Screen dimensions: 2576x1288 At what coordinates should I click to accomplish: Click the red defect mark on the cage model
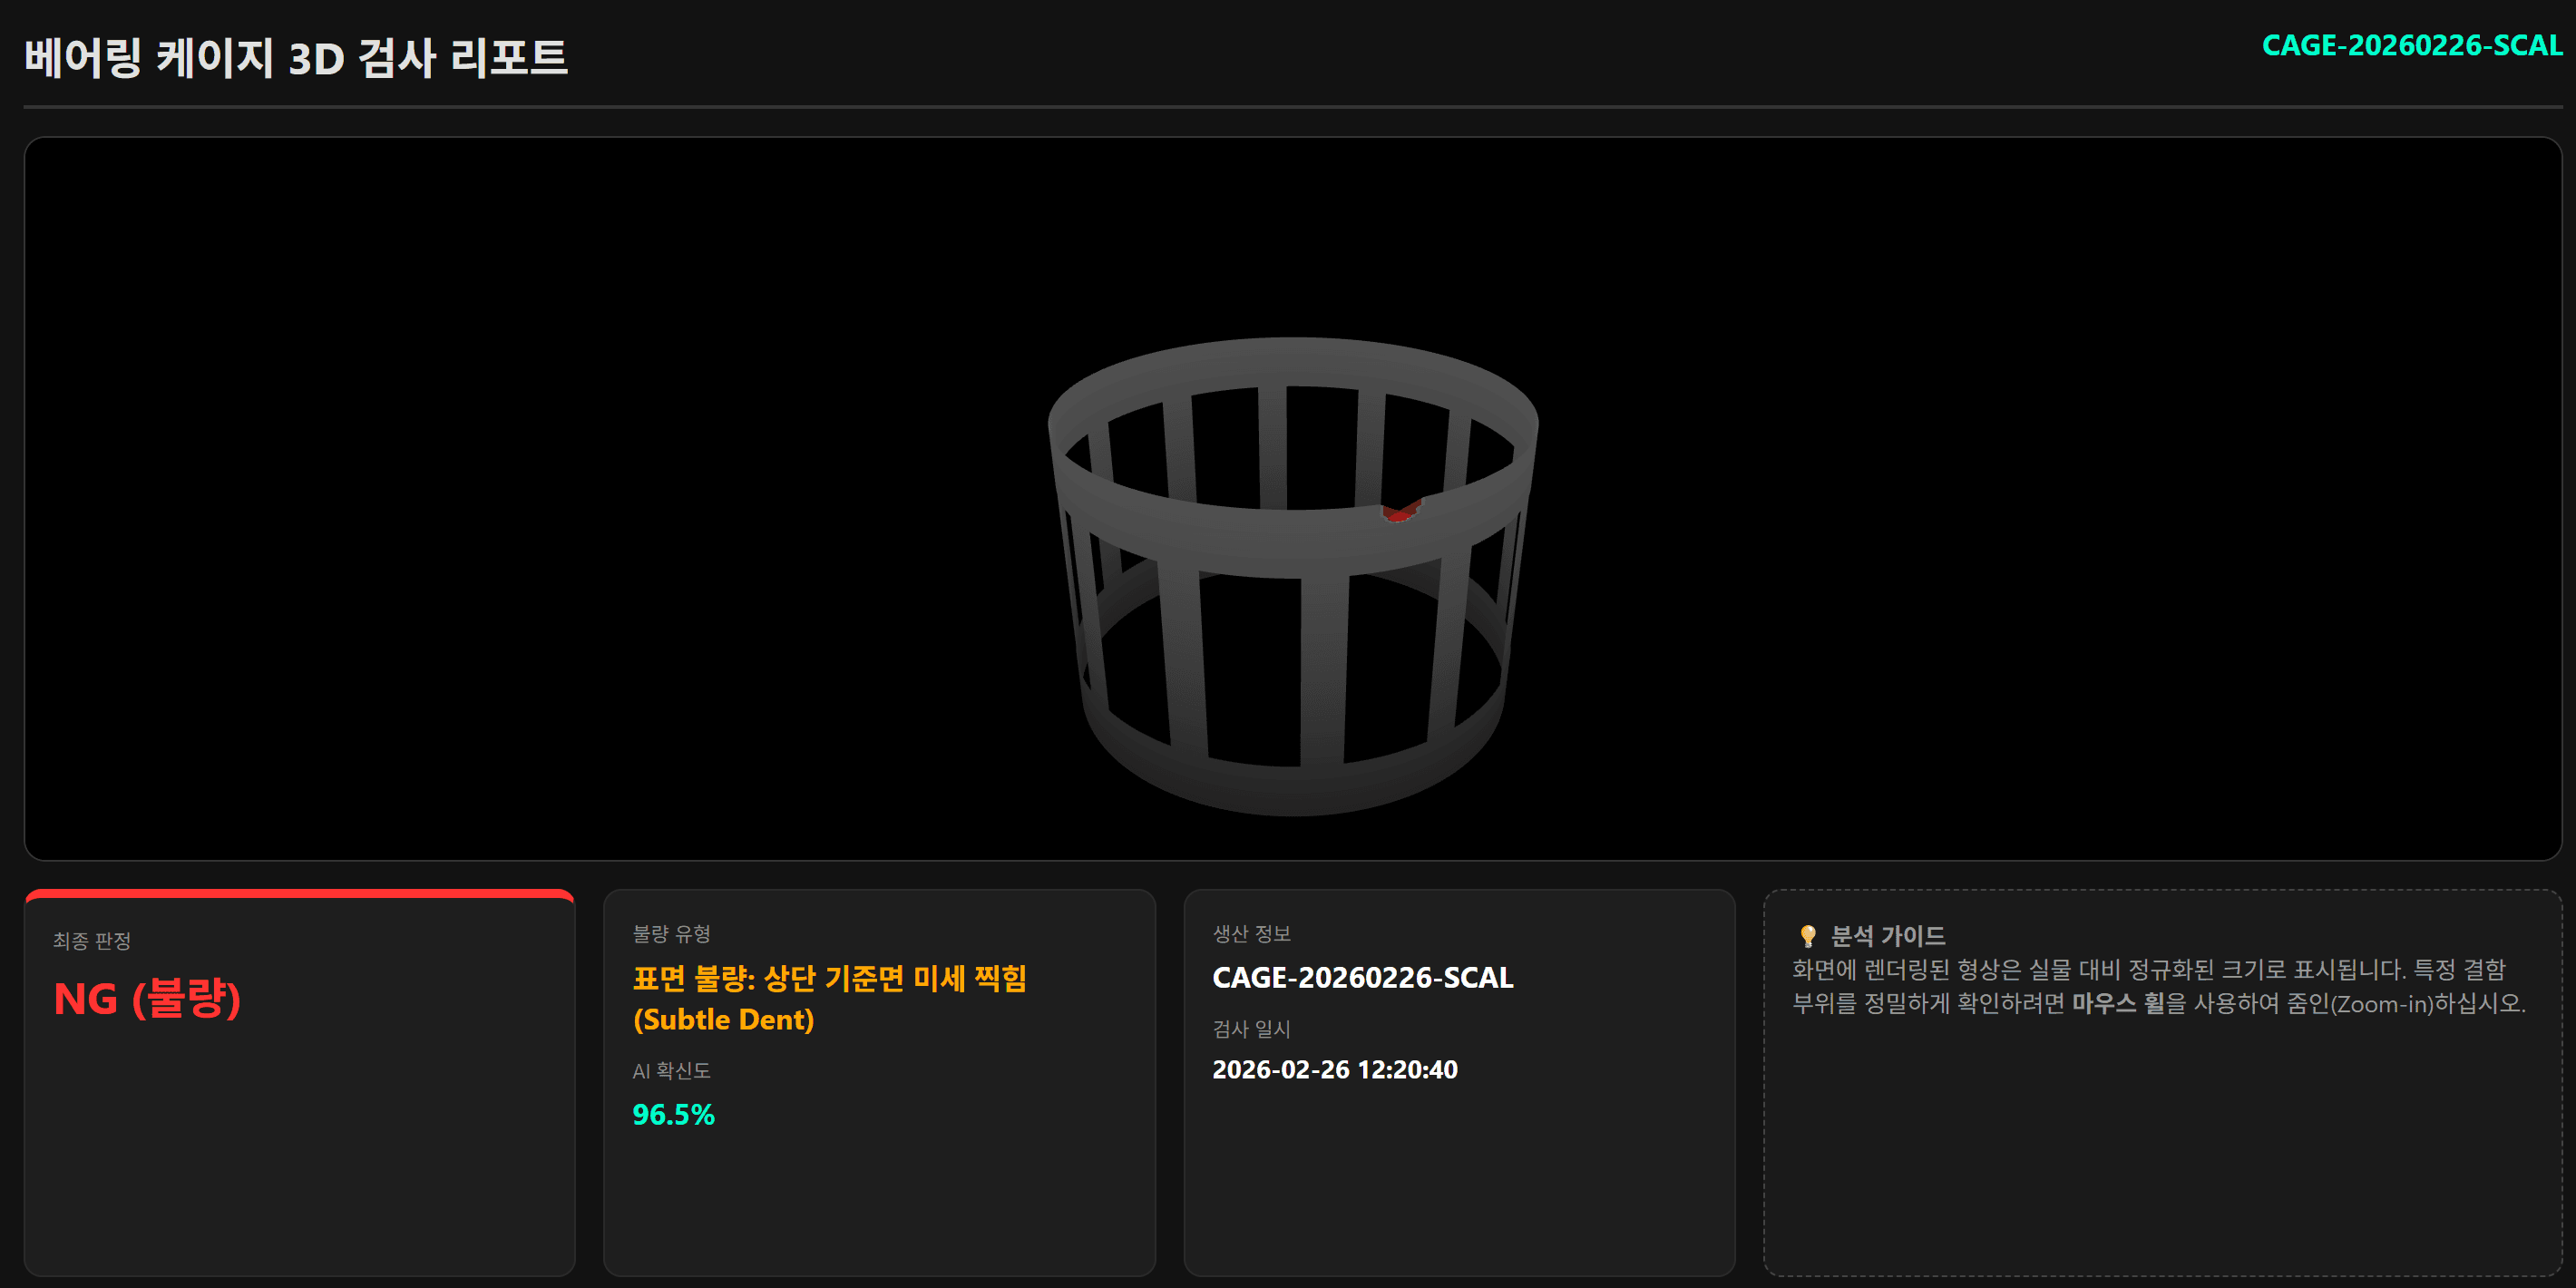pos(1400,511)
